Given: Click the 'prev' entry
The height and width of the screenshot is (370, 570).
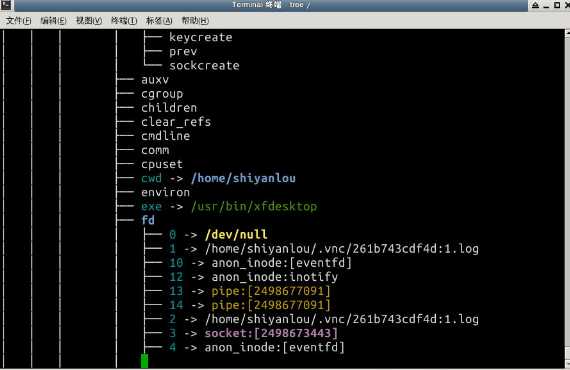Looking at the screenshot, I should coord(183,52).
